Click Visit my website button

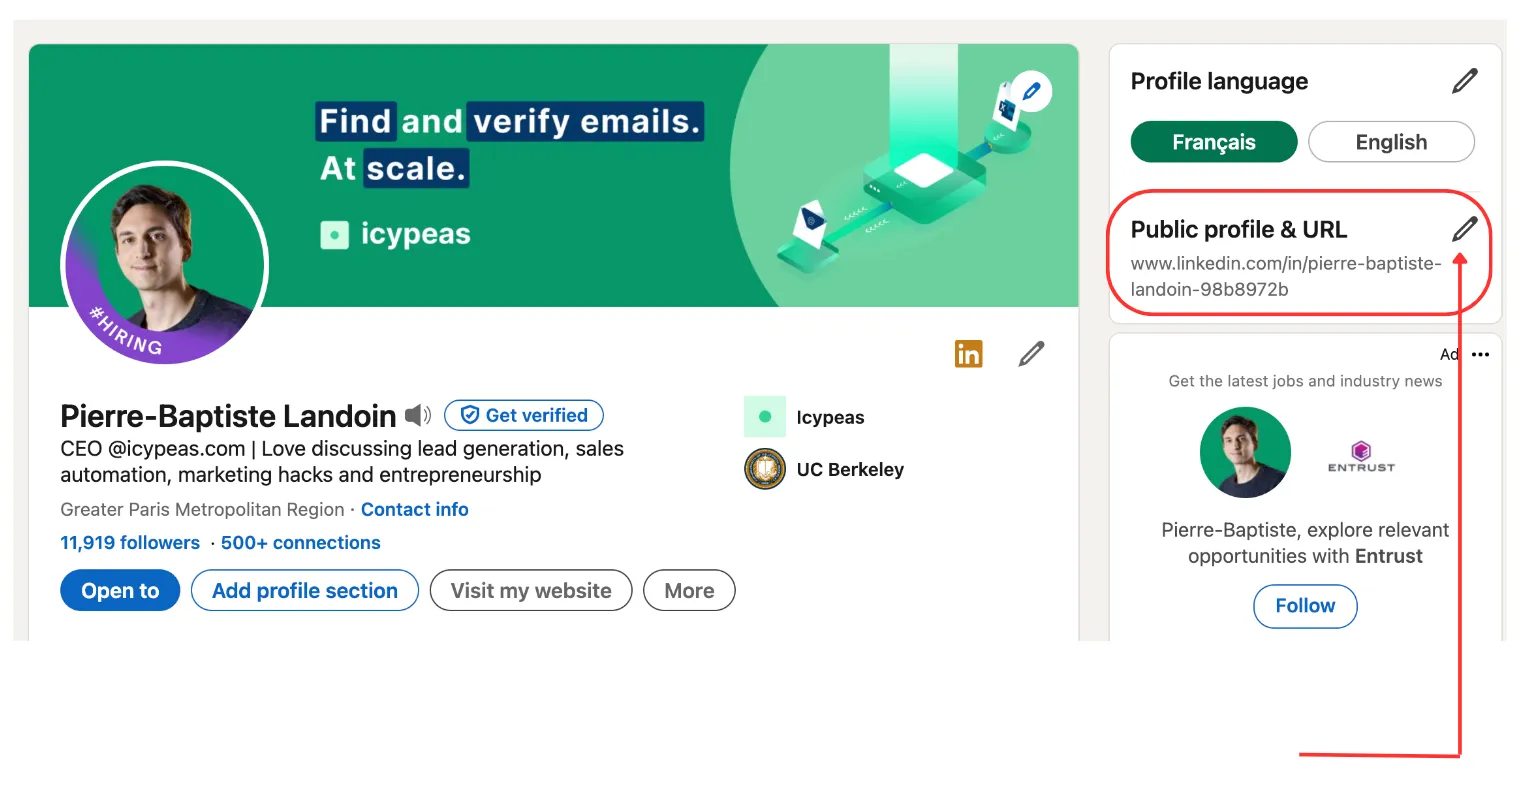point(531,590)
